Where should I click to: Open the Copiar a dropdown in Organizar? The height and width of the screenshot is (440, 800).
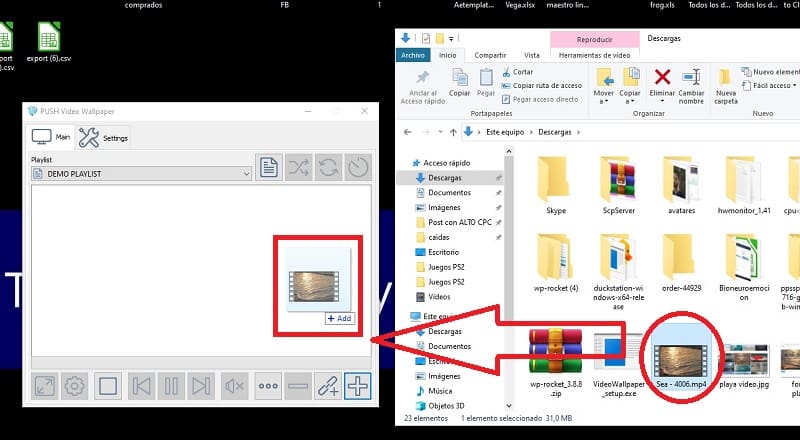[630, 87]
